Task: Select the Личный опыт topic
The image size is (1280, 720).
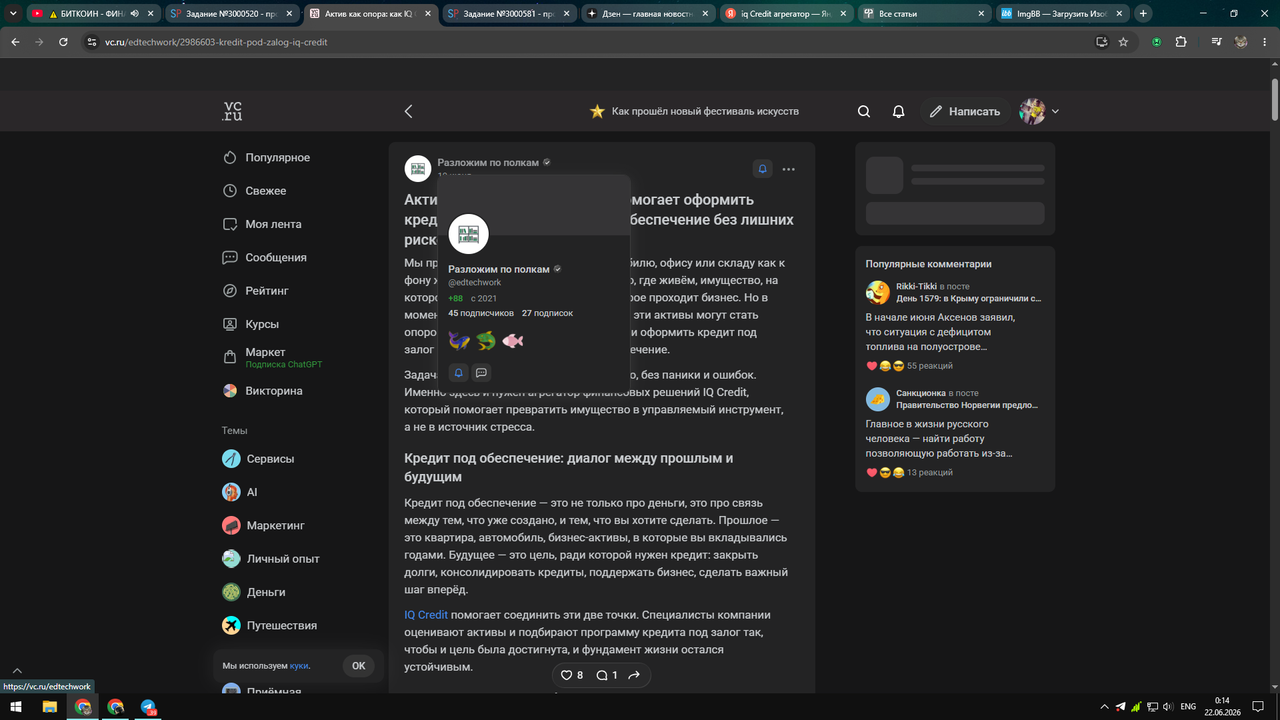Action: pyautogui.click(x=270, y=559)
